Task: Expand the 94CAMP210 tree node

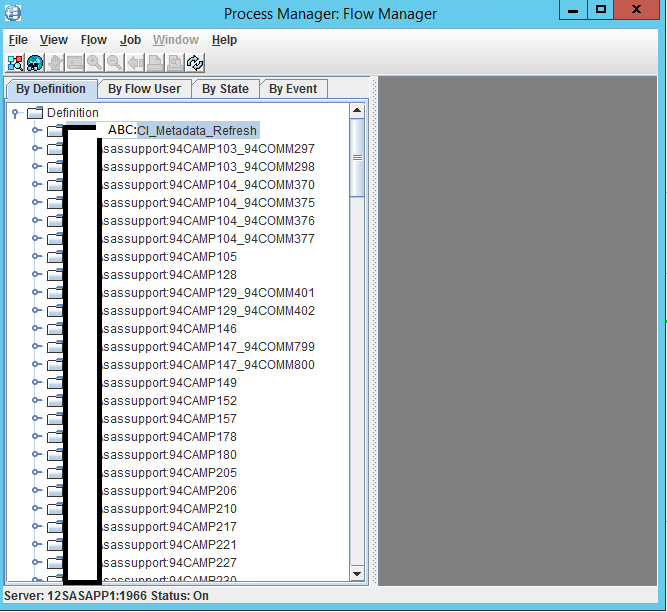Action: 37,508
